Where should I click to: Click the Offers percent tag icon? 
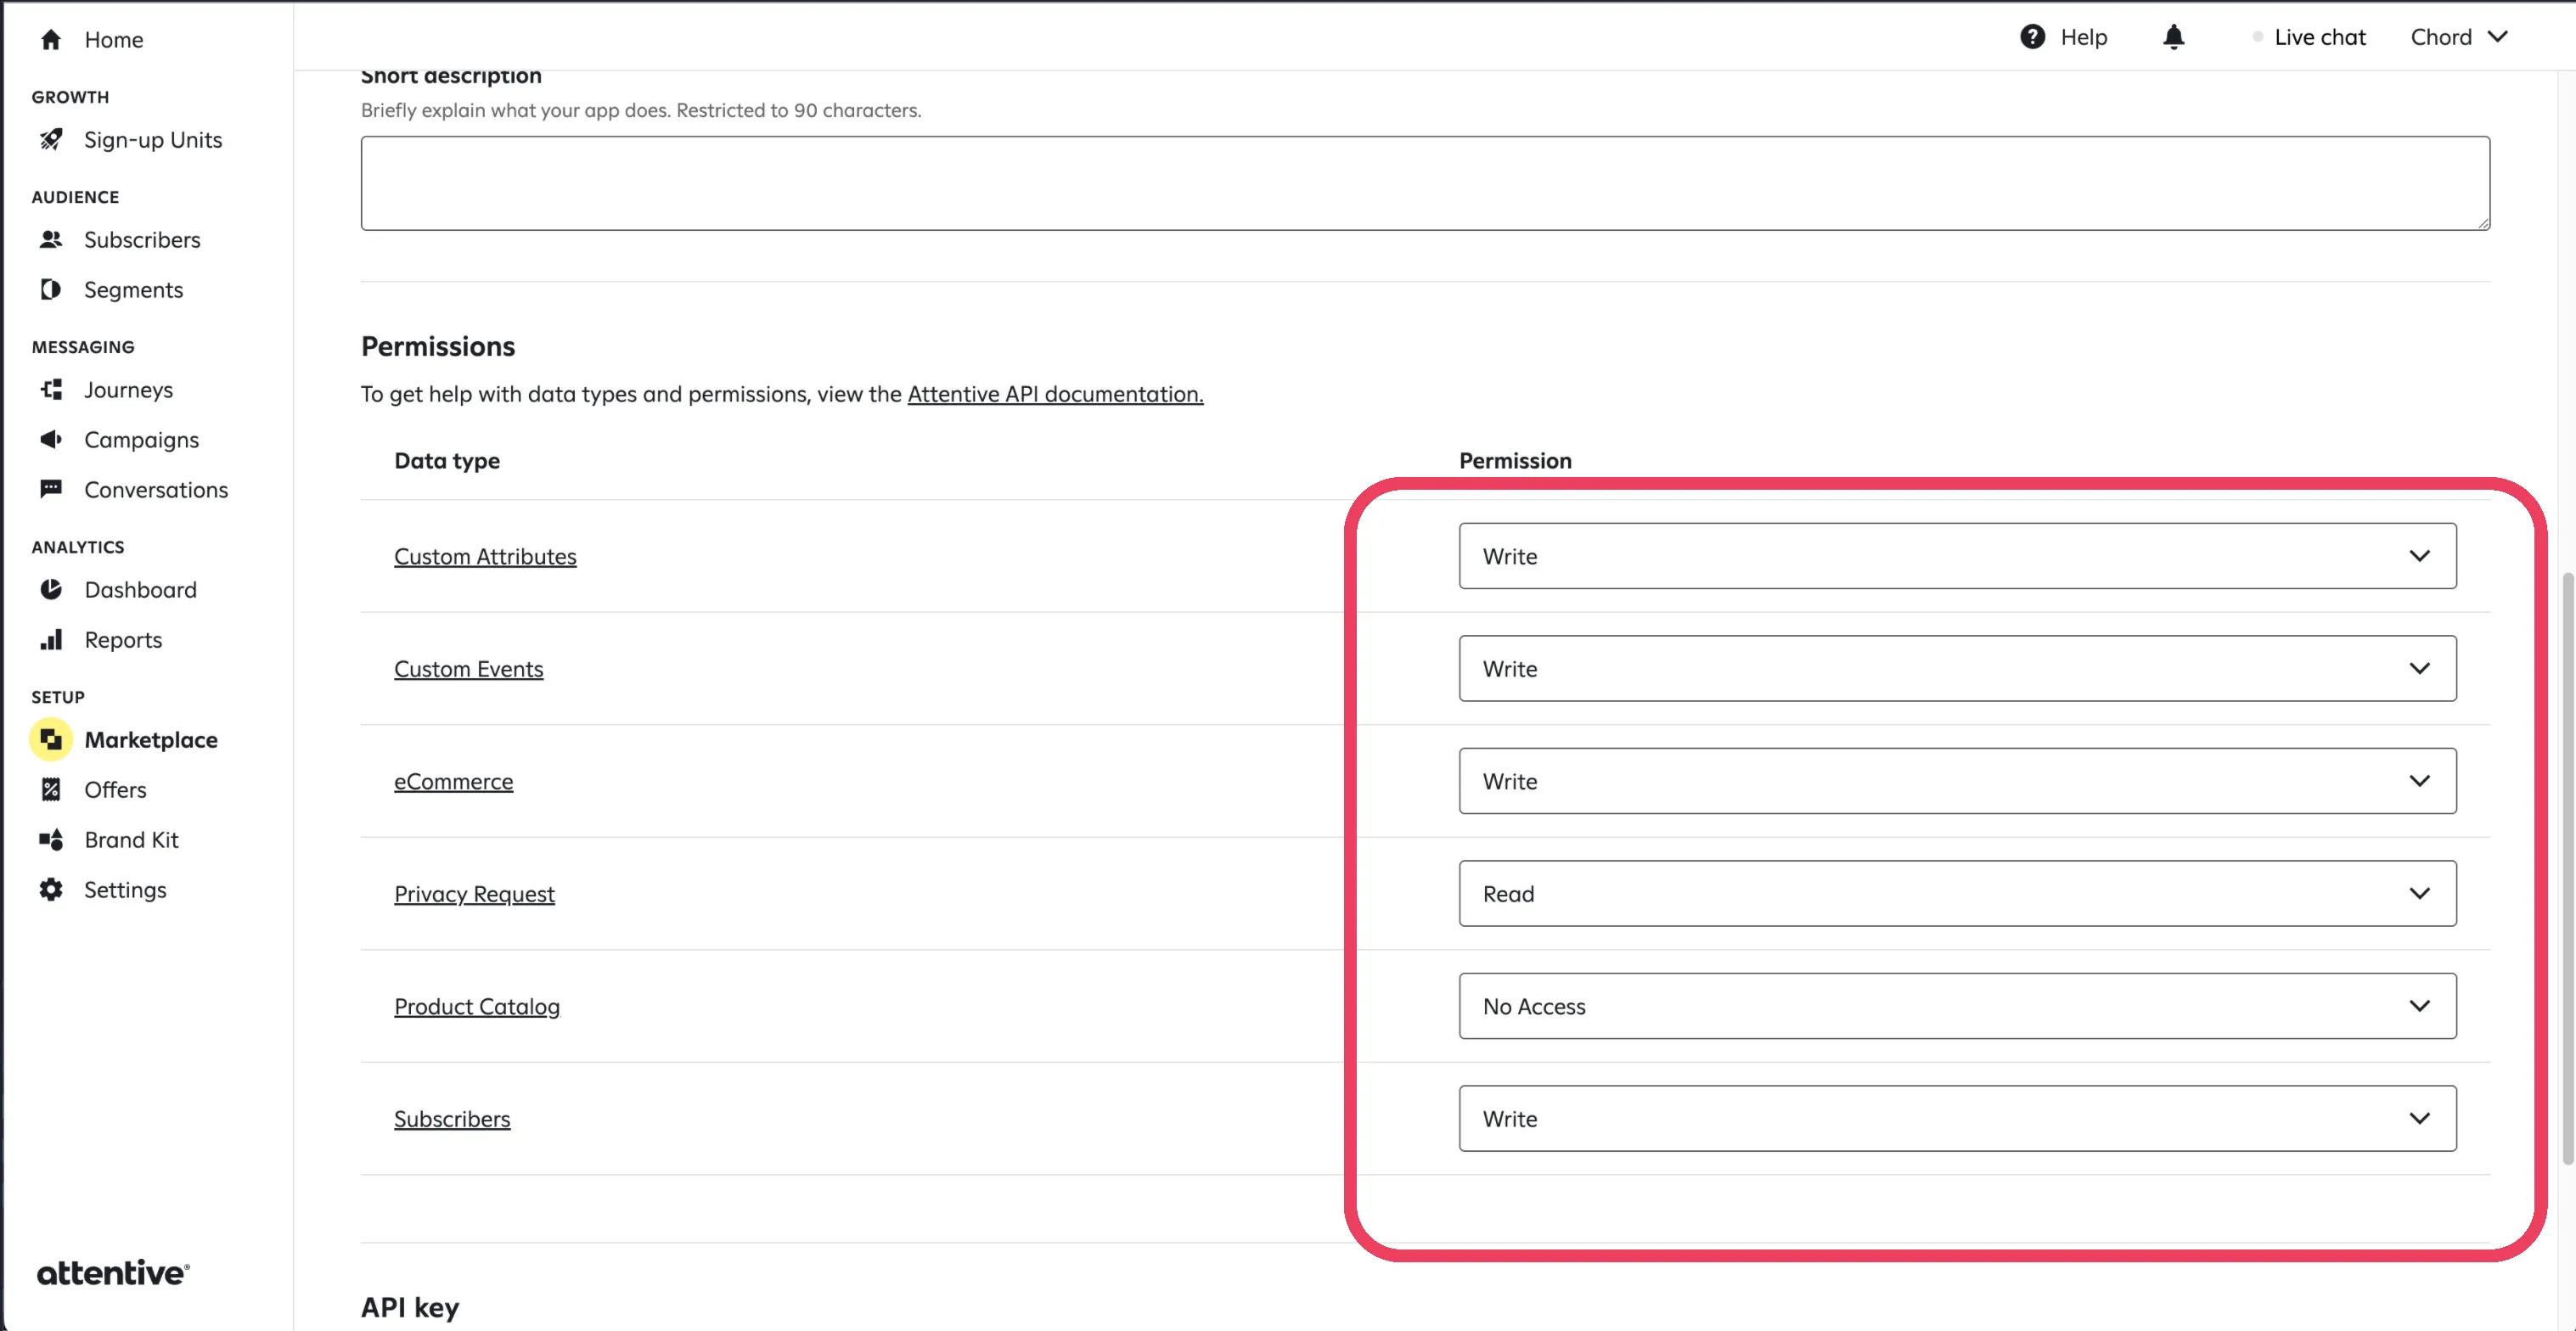pos(51,790)
